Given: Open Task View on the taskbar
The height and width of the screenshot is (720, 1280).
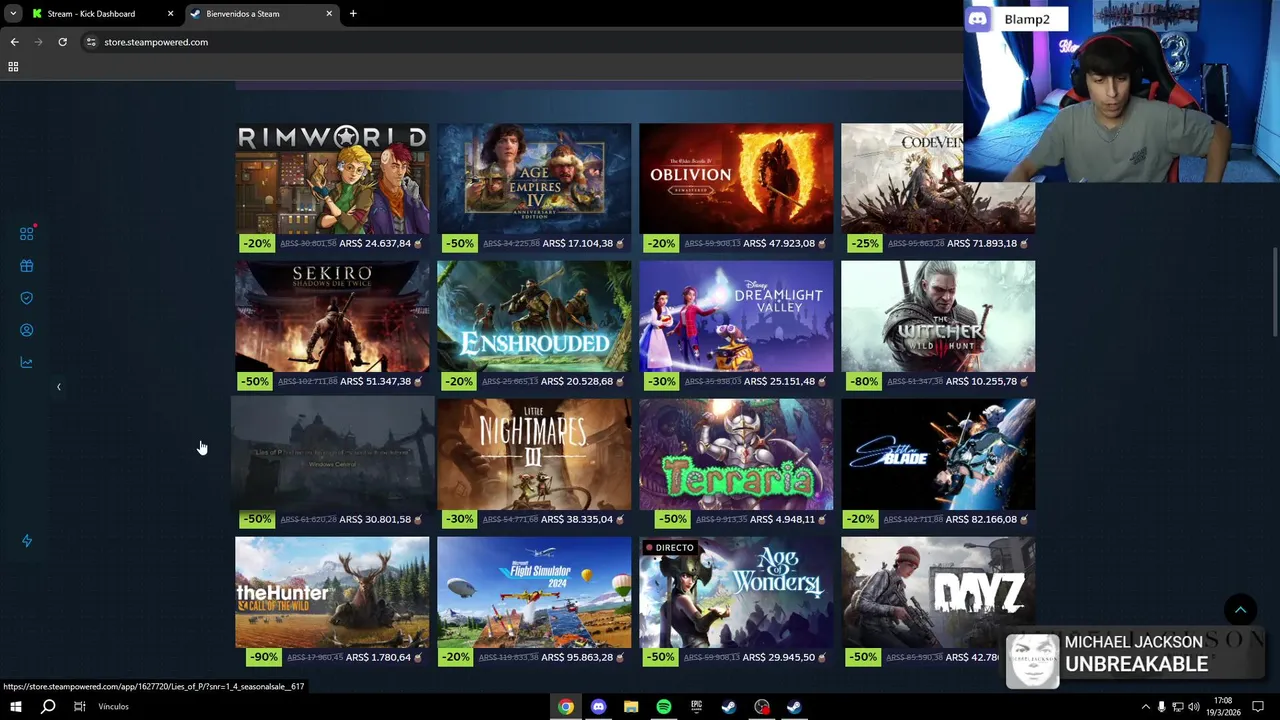Looking at the screenshot, I should (x=79, y=707).
